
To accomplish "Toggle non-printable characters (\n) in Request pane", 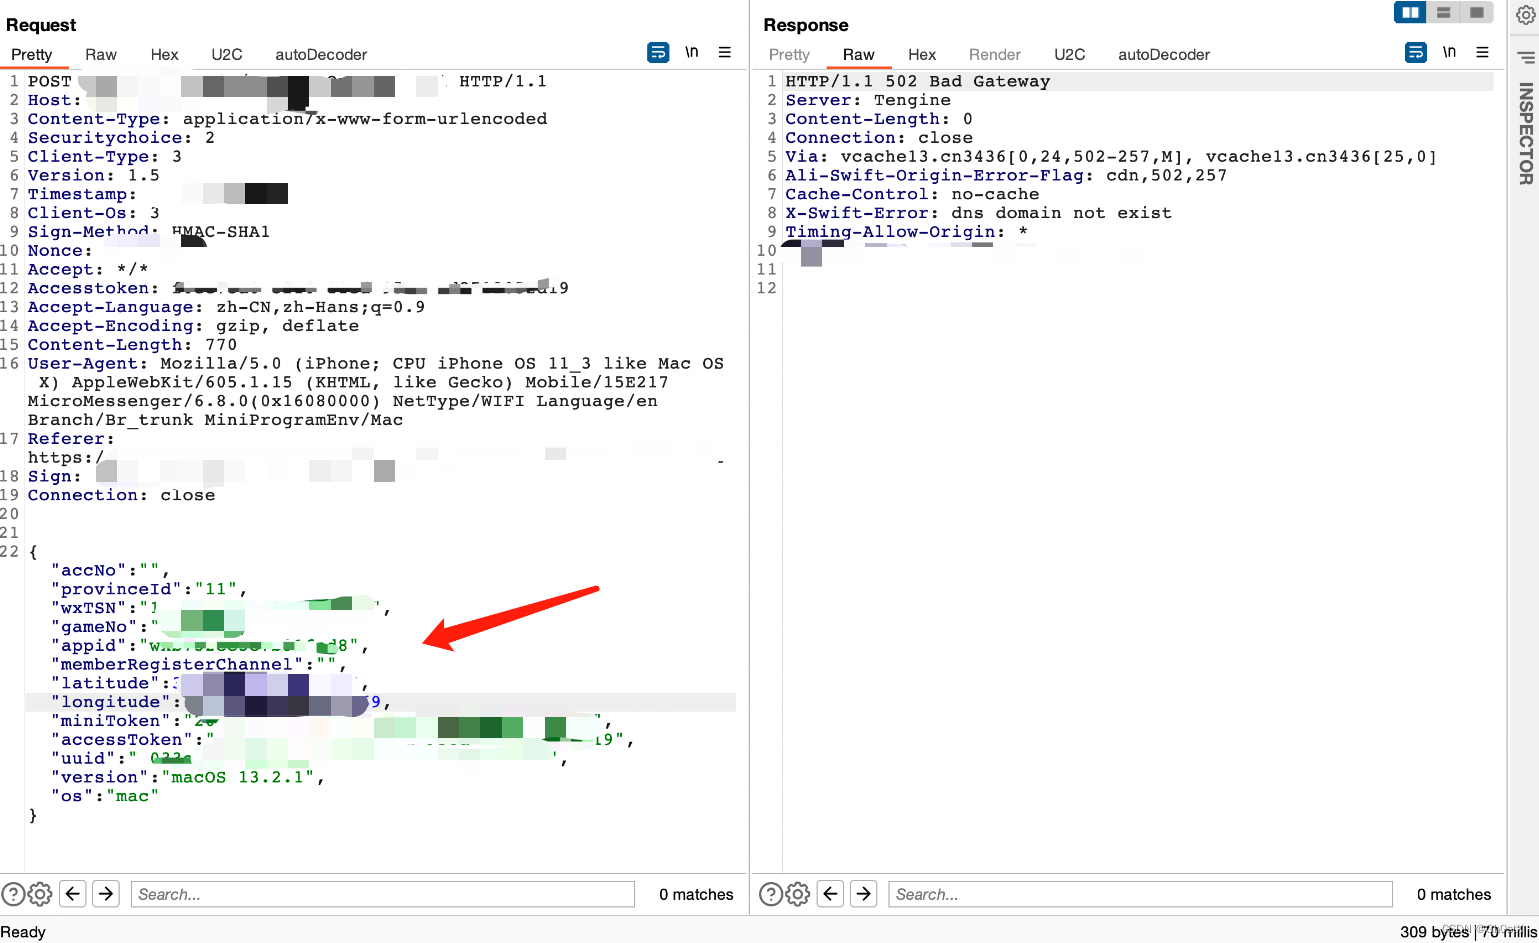I will (692, 53).
